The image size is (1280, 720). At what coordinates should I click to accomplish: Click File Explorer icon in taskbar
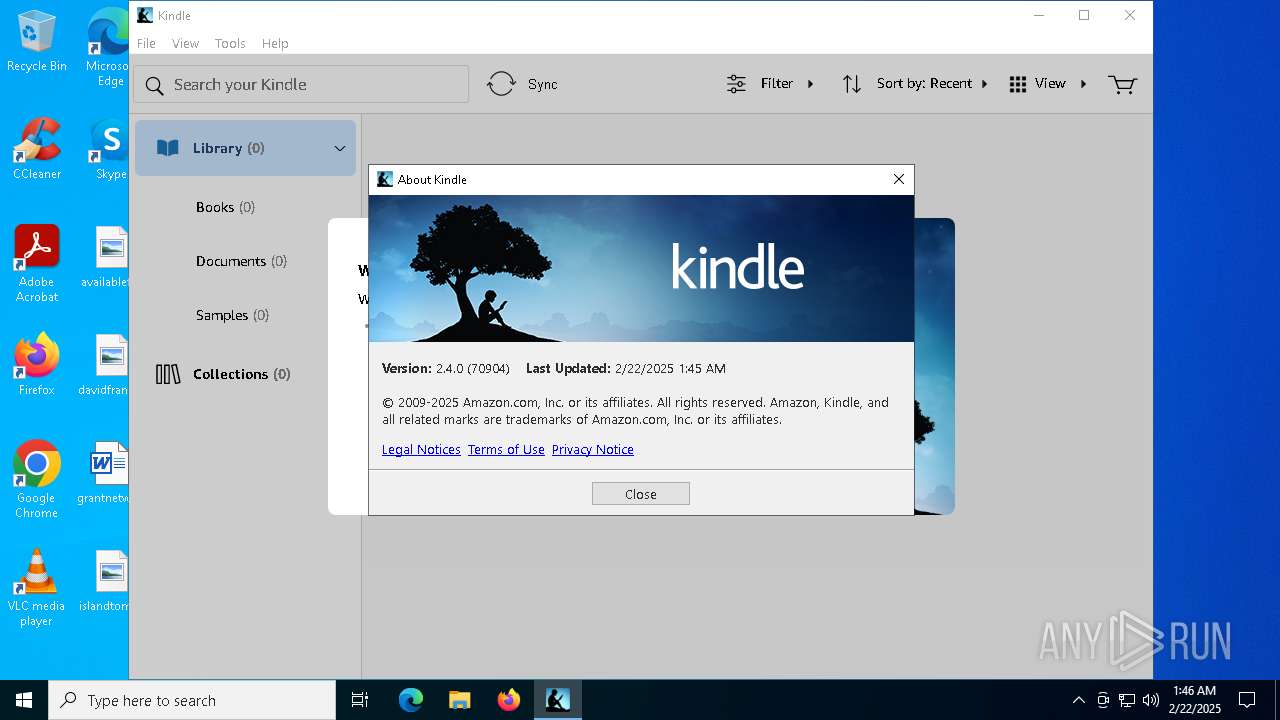click(459, 700)
